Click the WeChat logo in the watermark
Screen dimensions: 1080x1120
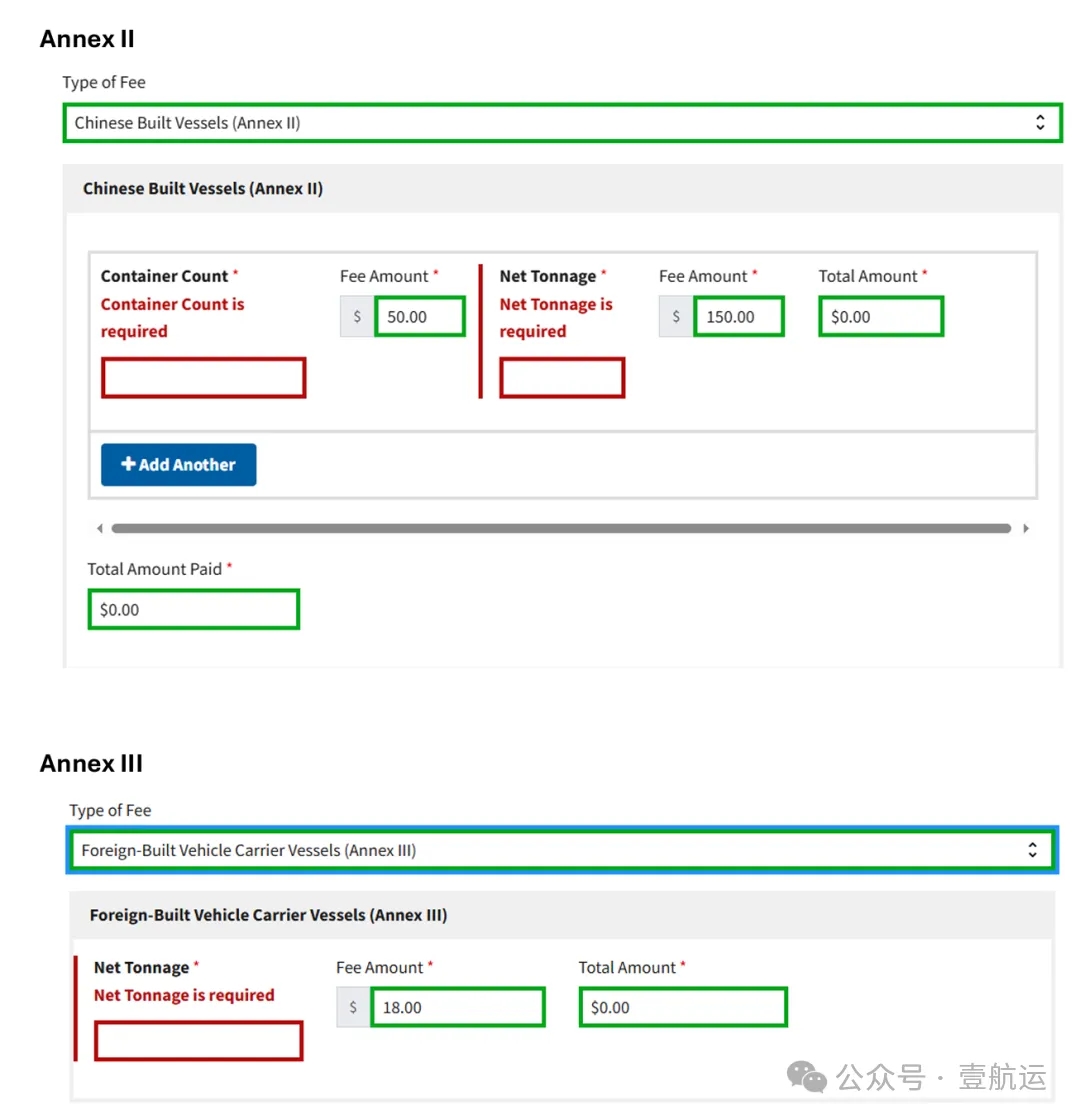coord(807,1076)
